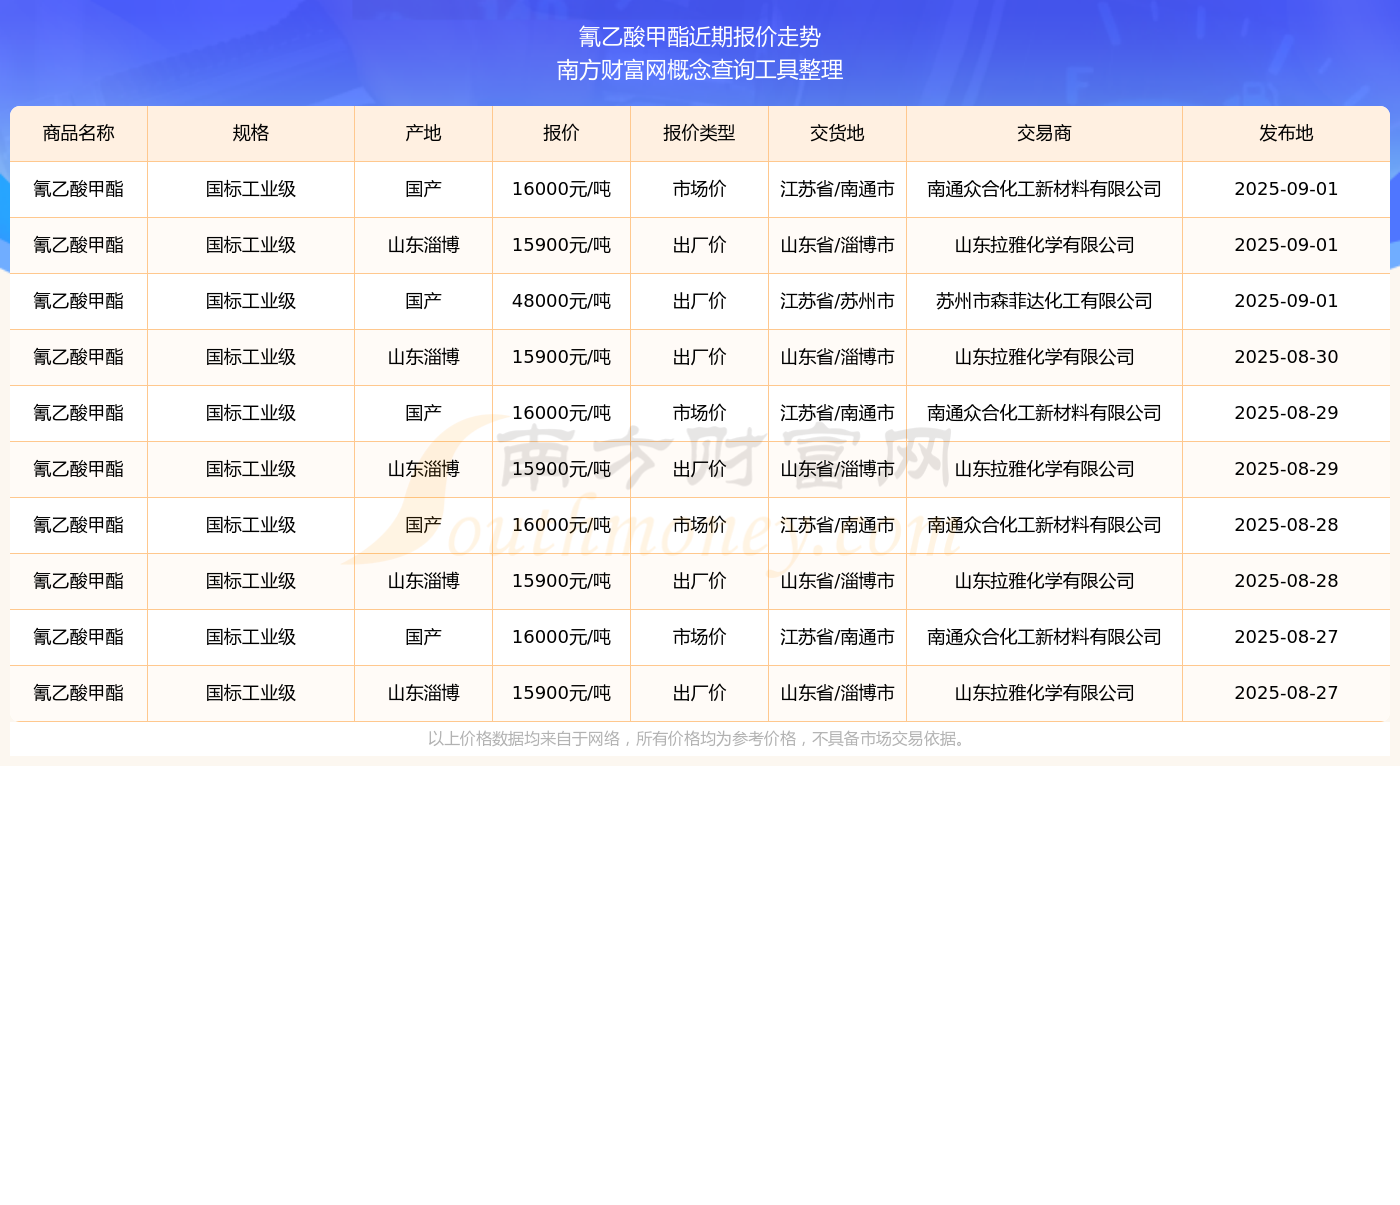
Task: Select the 交货地 column header
Action: pyautogui.click(x=838, y=133)
